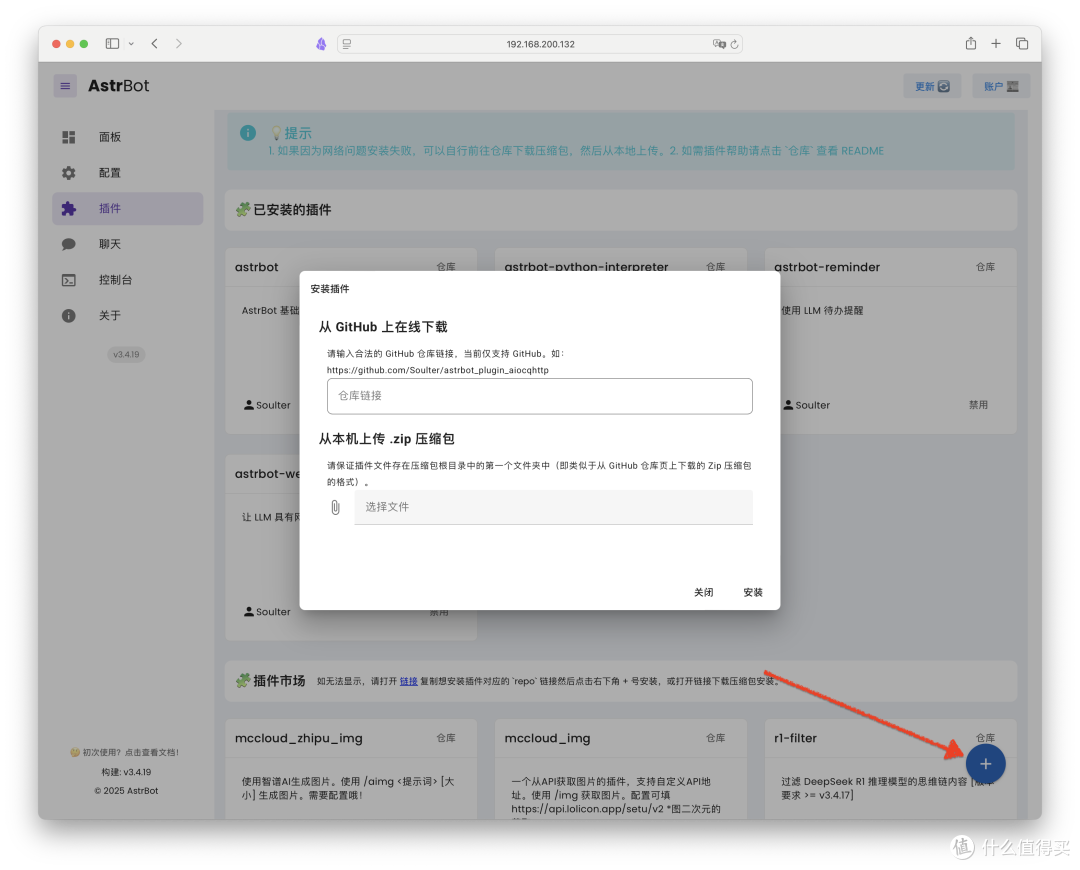This screenshot has width=1080, height=870.
Task: Open Safari sidebar dropdown chevron
Action: [x=131, y=43]
